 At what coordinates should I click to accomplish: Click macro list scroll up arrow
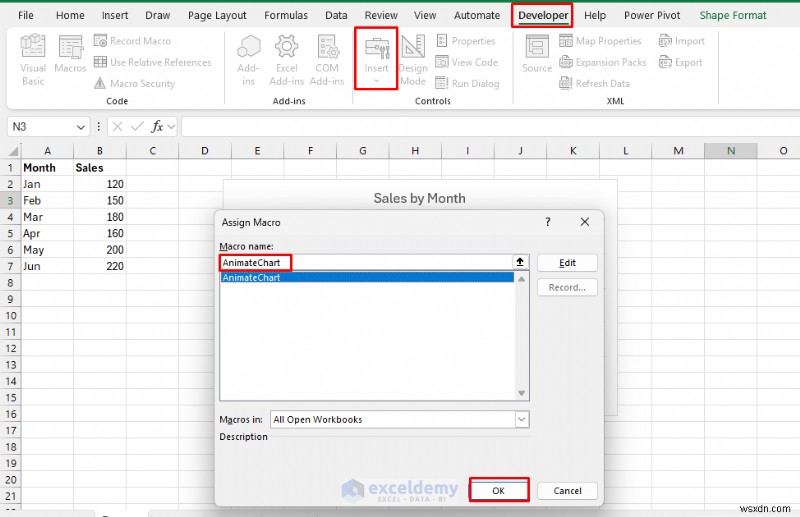[x=521, y=279]
